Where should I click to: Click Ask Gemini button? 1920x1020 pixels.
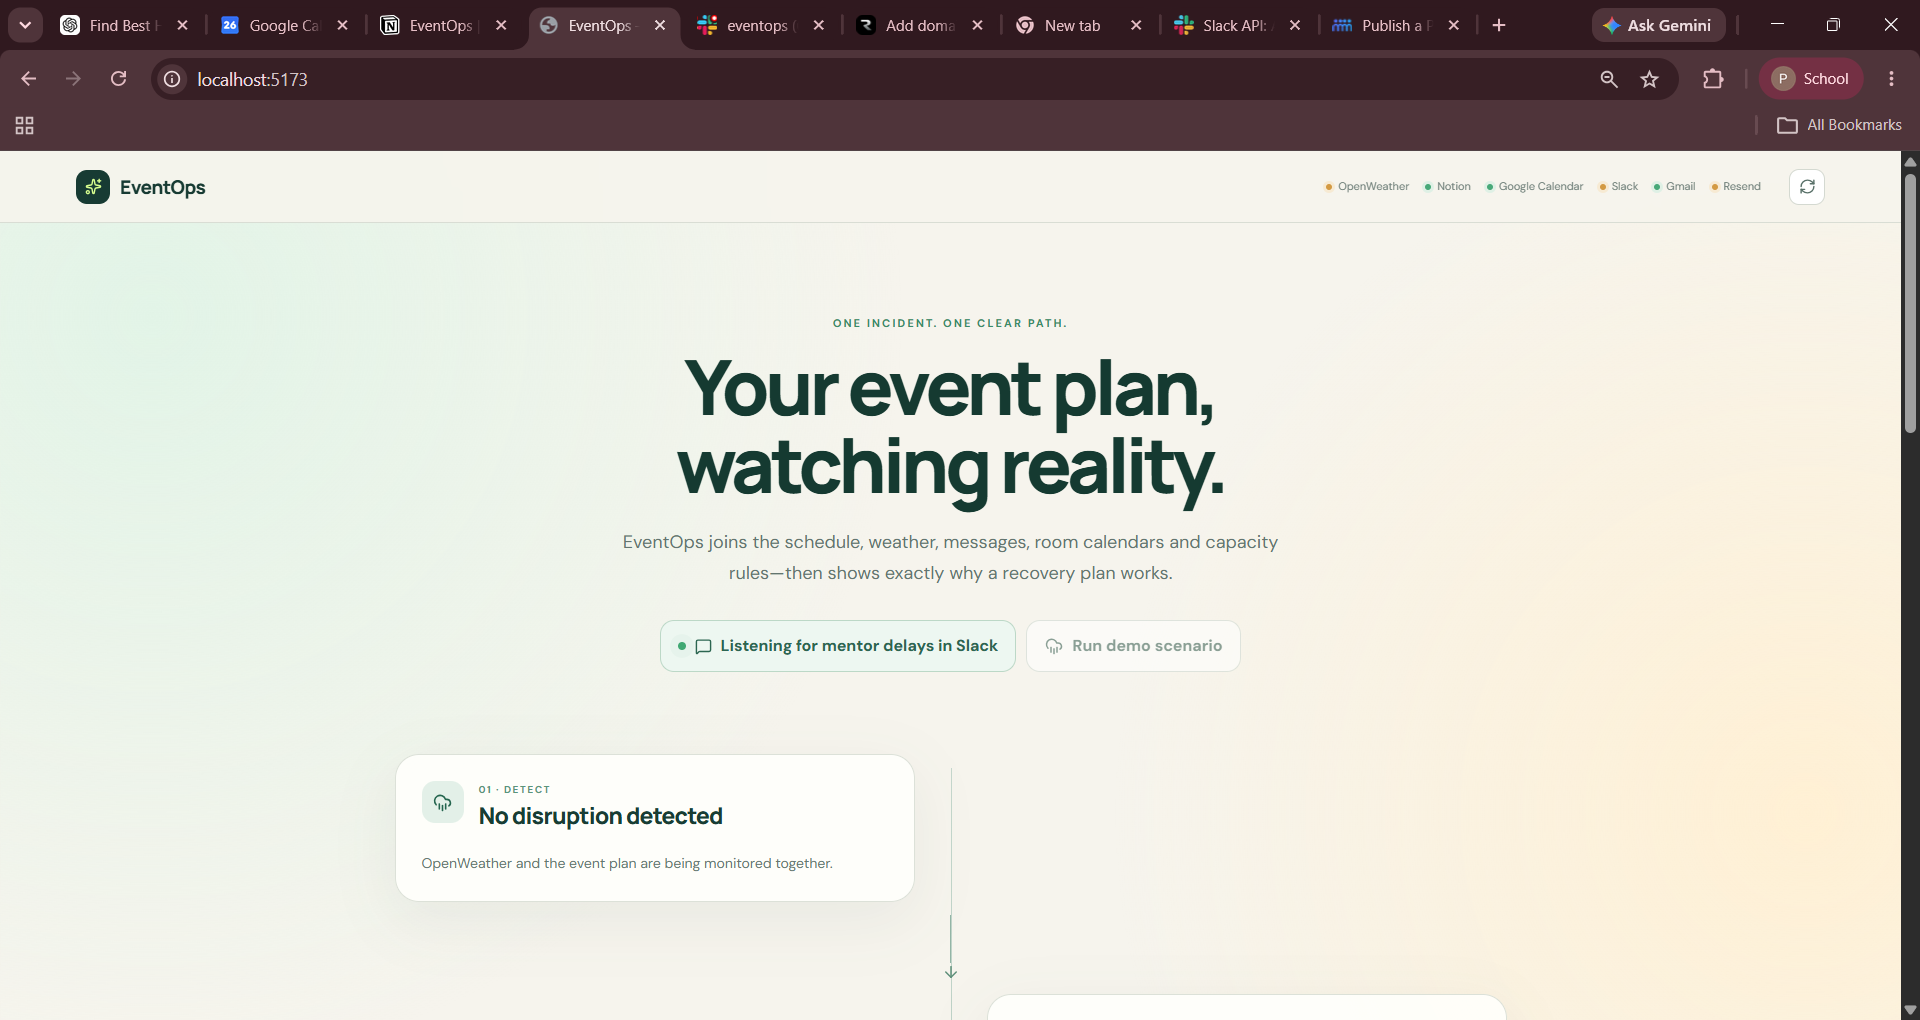[x=1658, y=25]
